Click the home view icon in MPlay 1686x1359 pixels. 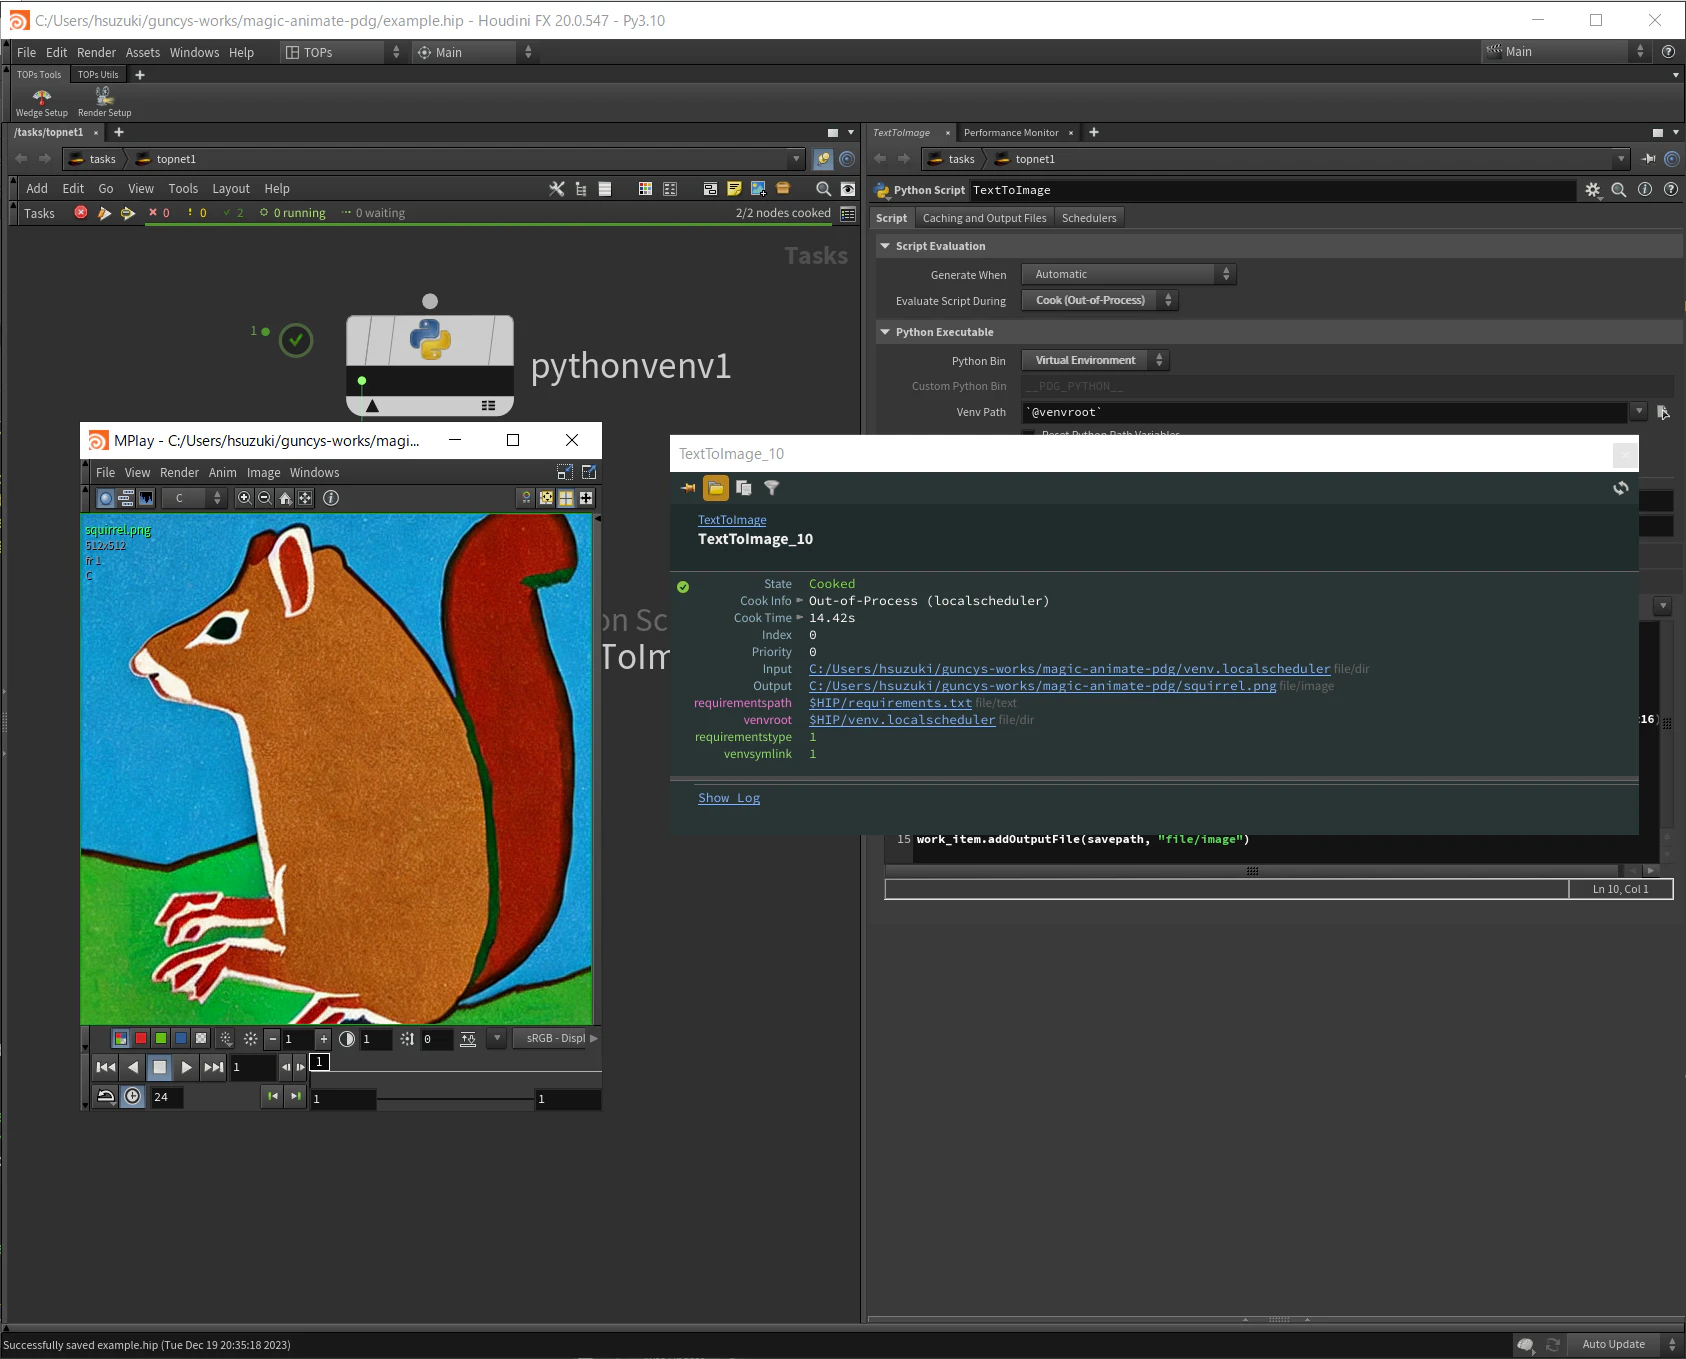pyautogui.click(x=285, y=498)
